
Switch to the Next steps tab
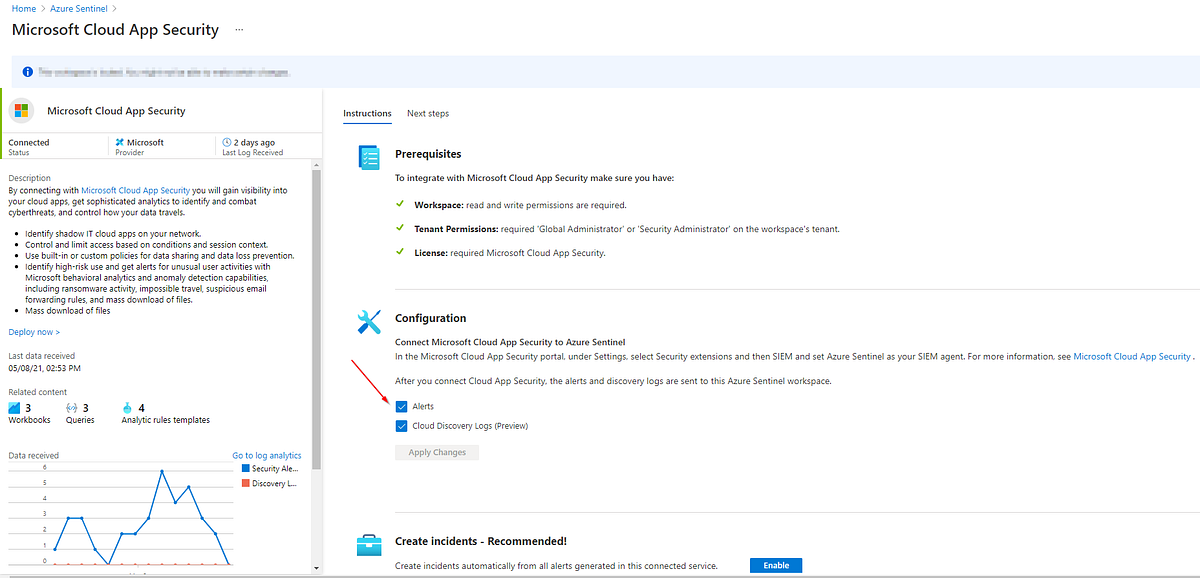click(x=428, y=113)
